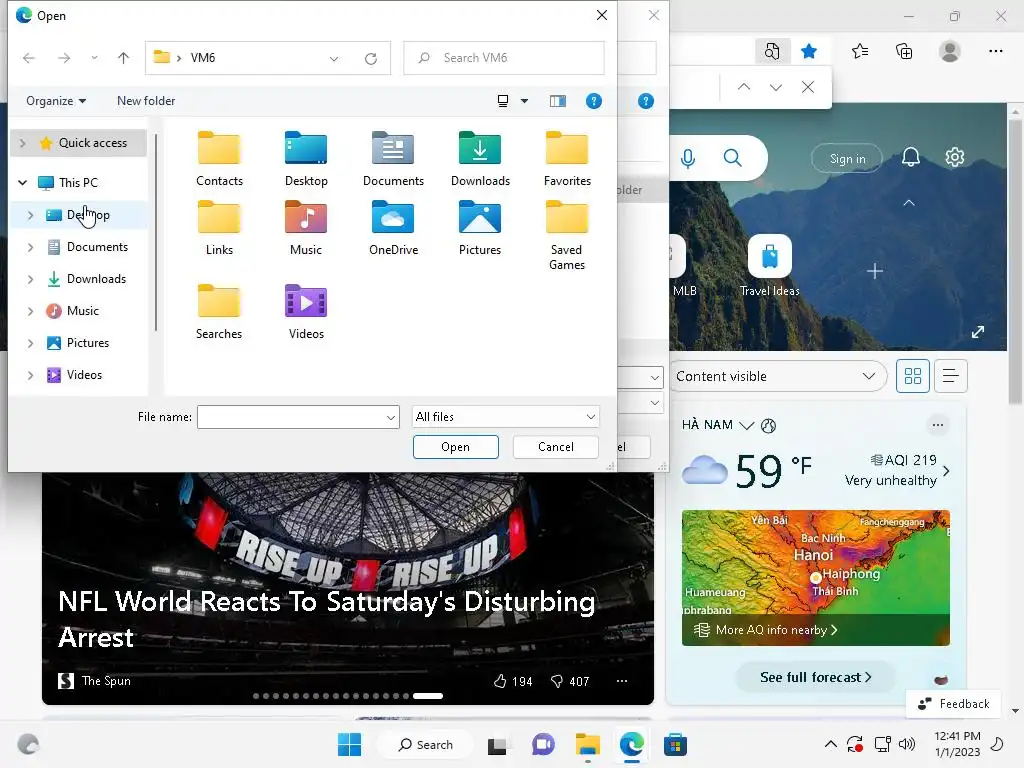Click Edge profile avatar icon
The width and height of the screenshot is (1024, 768).
(950, 51)
